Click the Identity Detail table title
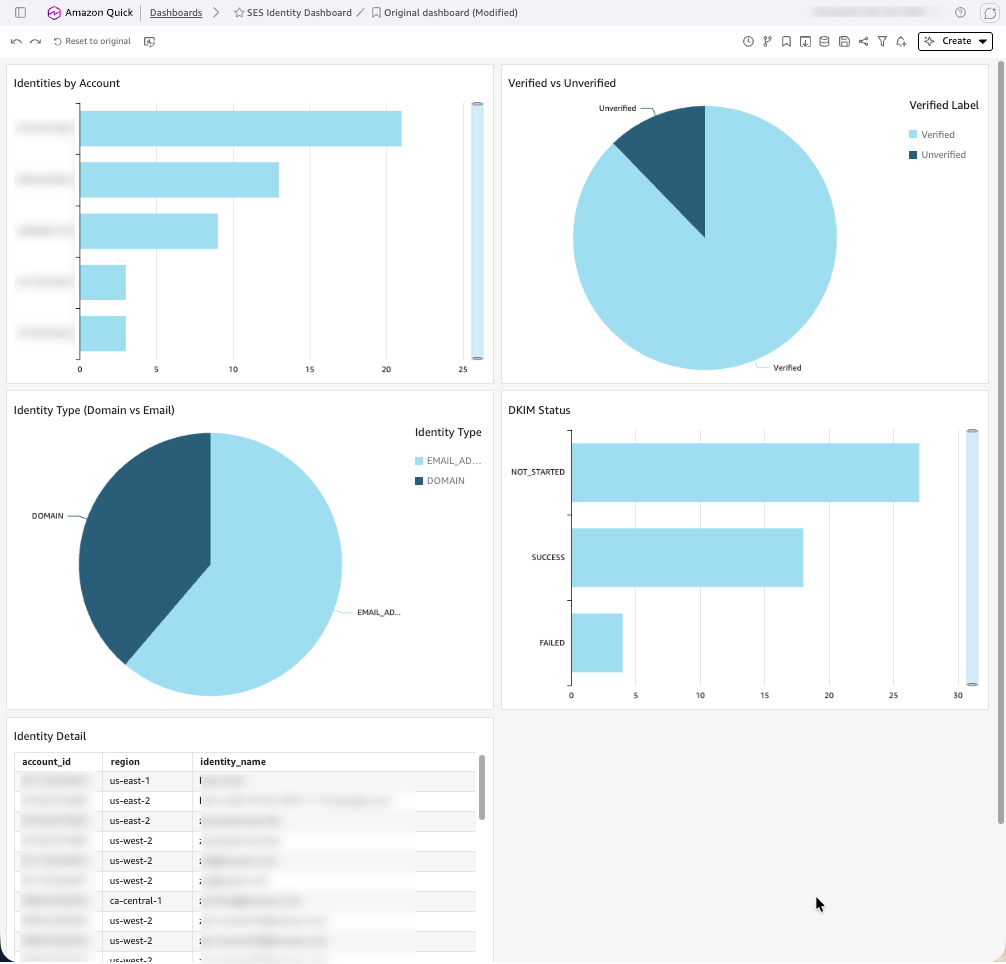Image resolution: width=1006 pixels, height=964 pixels. click(50, 736)
